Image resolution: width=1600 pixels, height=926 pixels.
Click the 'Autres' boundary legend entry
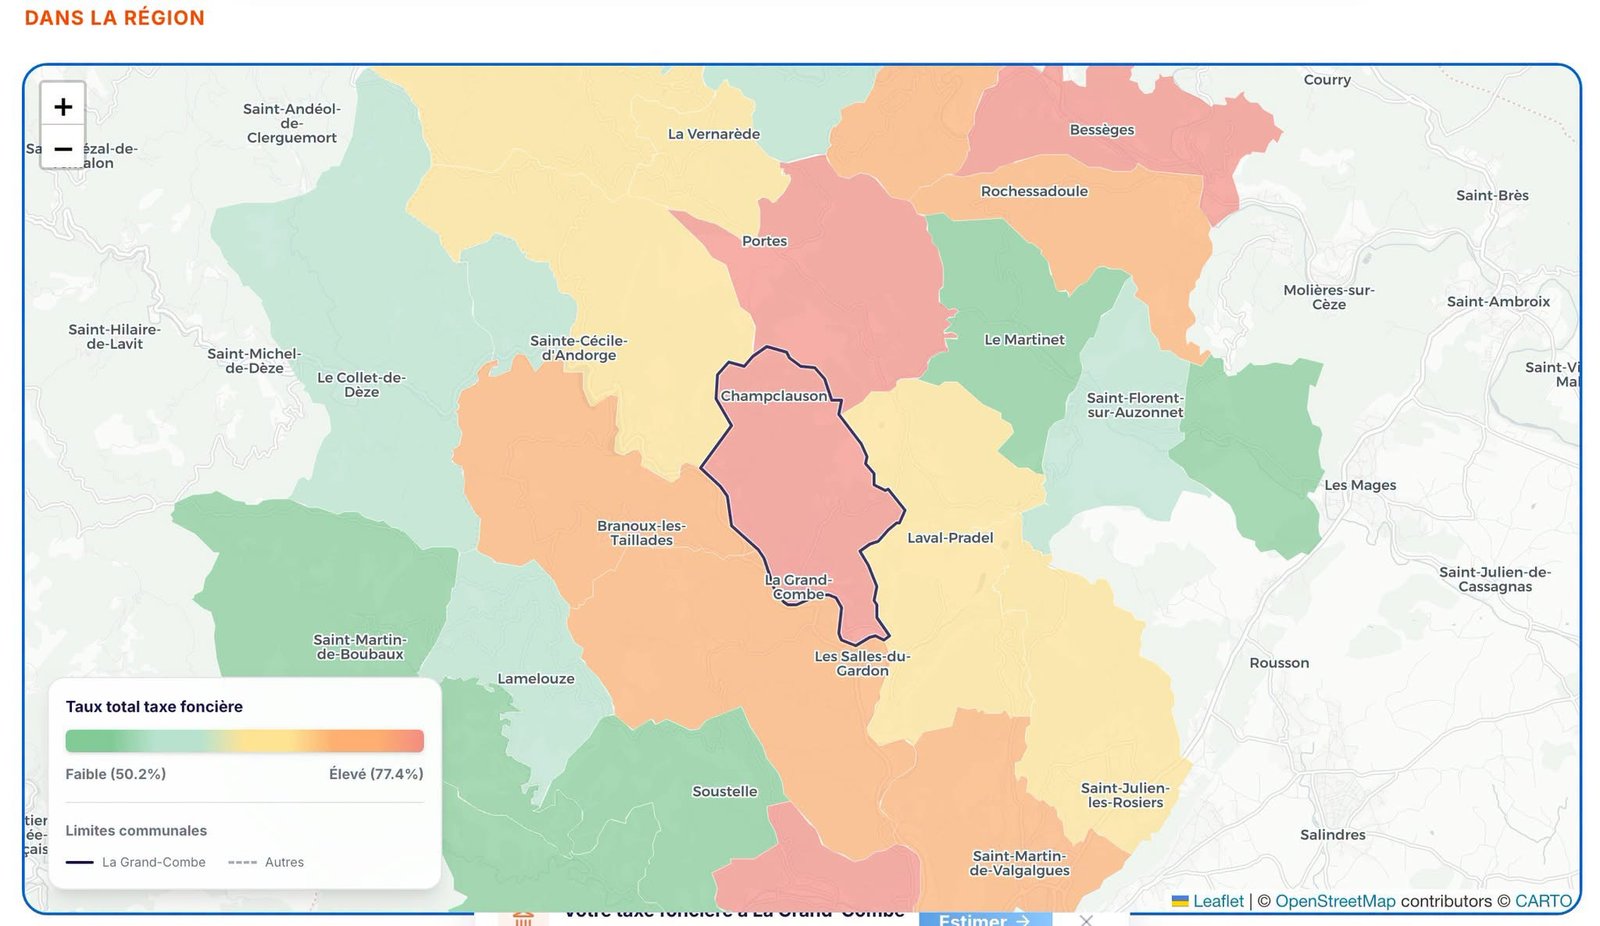pos(266,862)
